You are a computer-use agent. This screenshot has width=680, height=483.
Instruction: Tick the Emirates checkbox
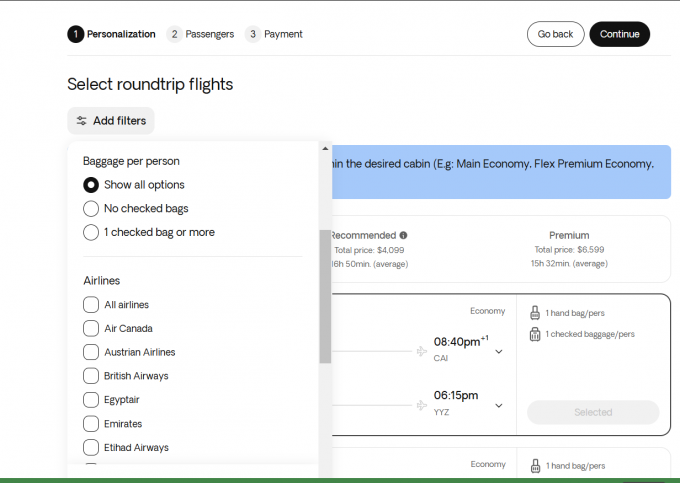click(x=91, y=424)
